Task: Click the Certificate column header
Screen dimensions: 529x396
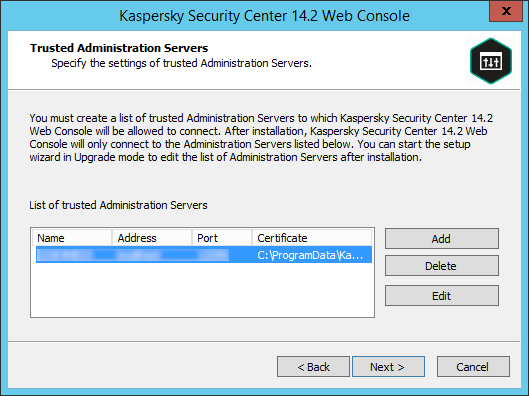Action: pos(312,238)
